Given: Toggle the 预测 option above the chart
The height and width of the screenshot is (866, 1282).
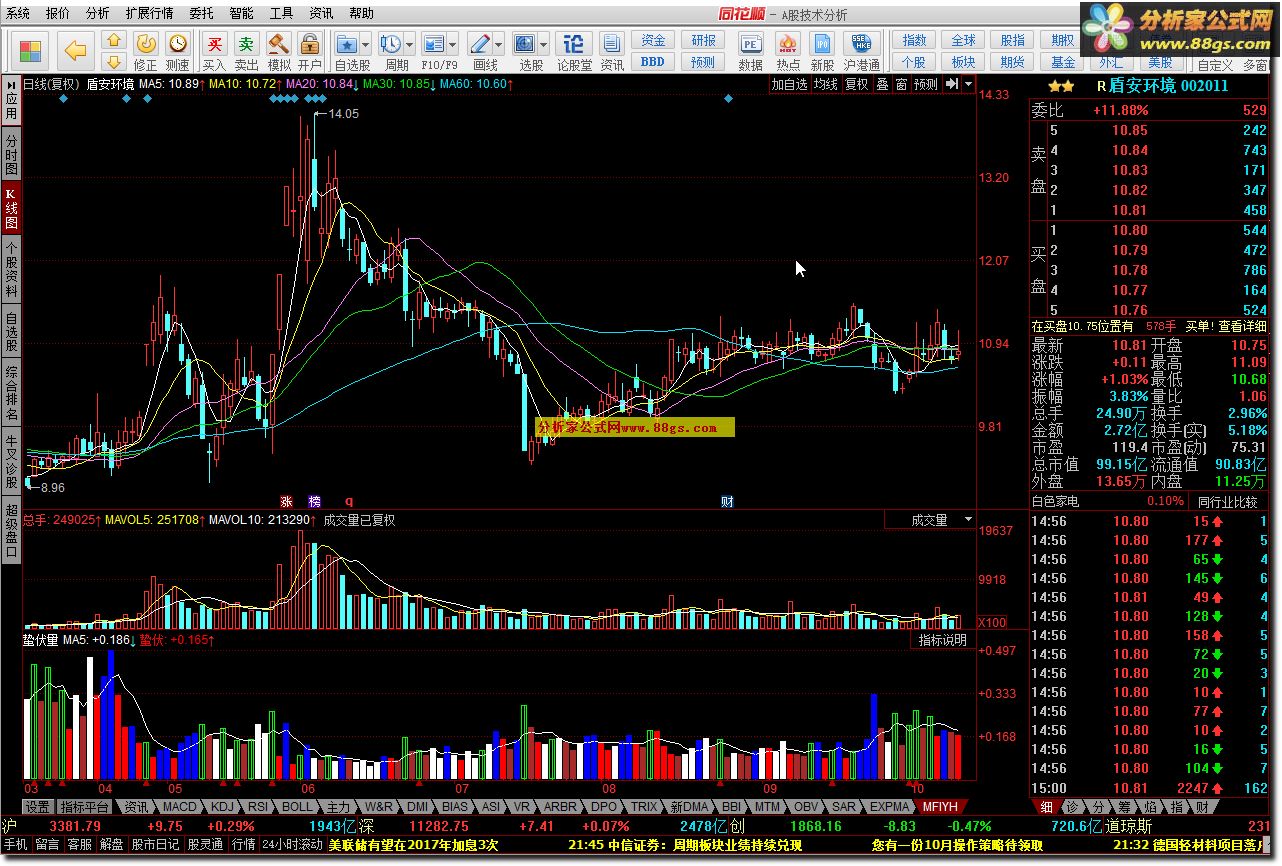Looking at the screenshot, I should pyautogui.click(x=926, y=84).
